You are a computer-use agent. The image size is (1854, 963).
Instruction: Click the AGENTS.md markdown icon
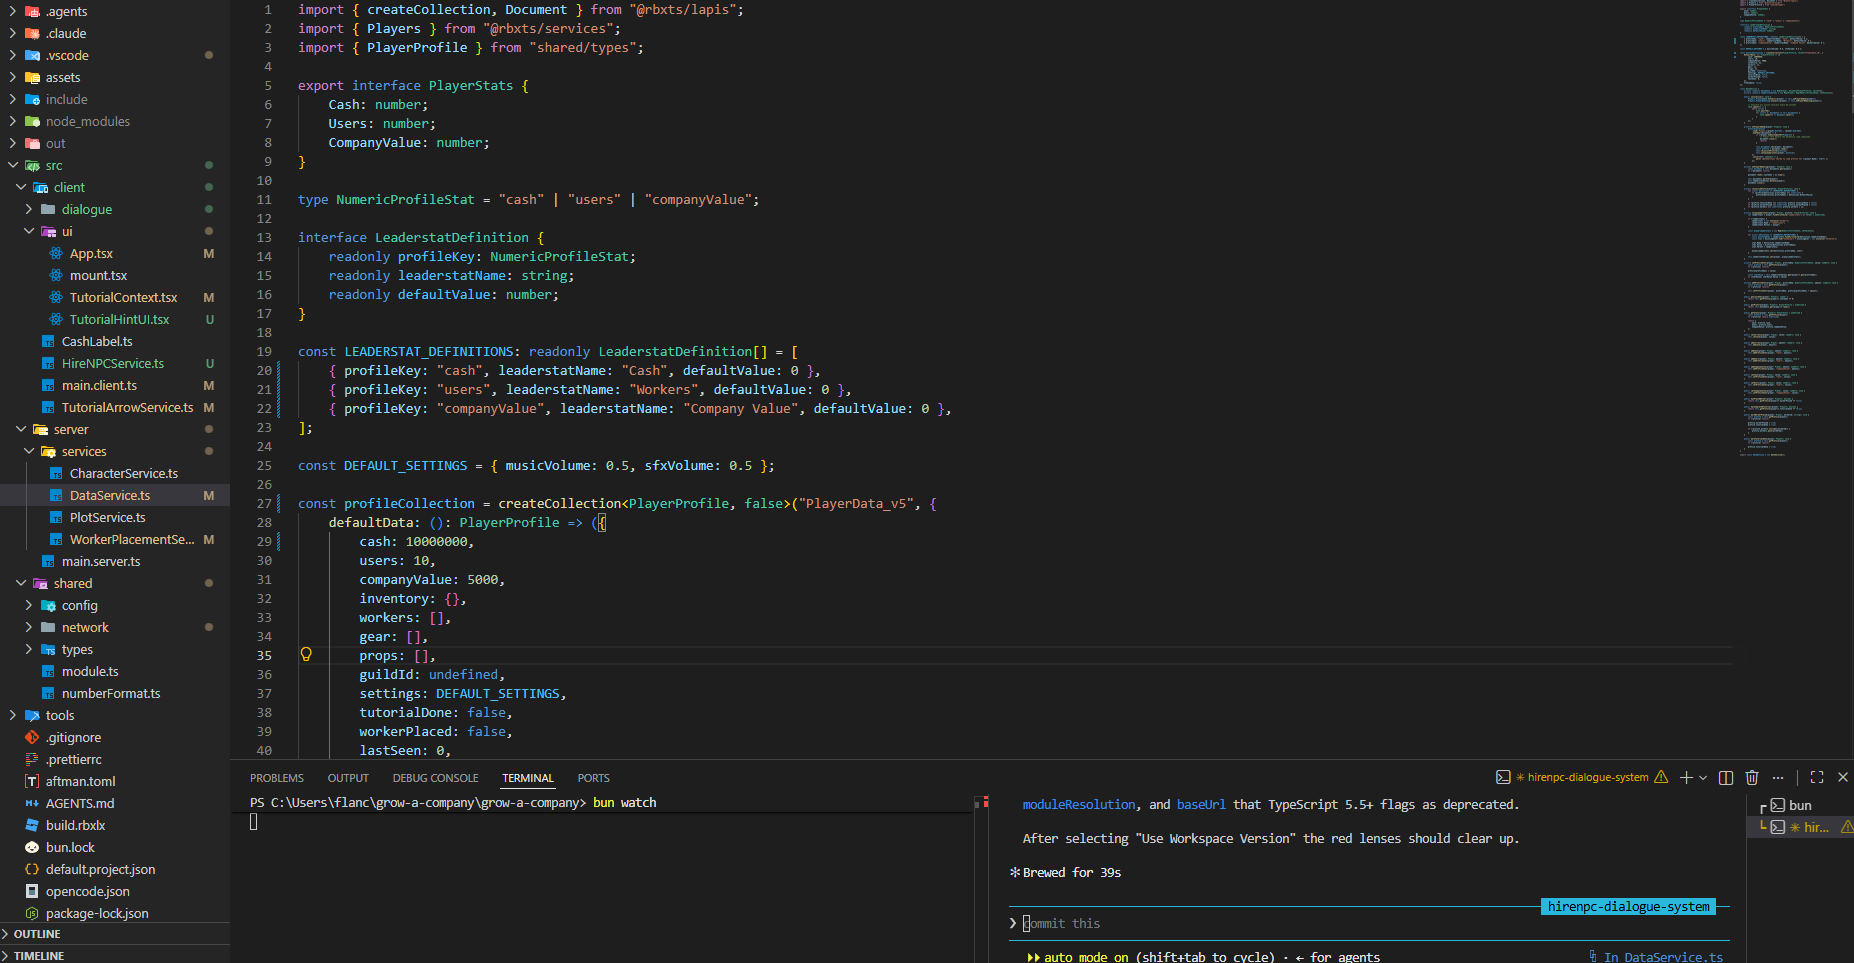tap(32, 803)
